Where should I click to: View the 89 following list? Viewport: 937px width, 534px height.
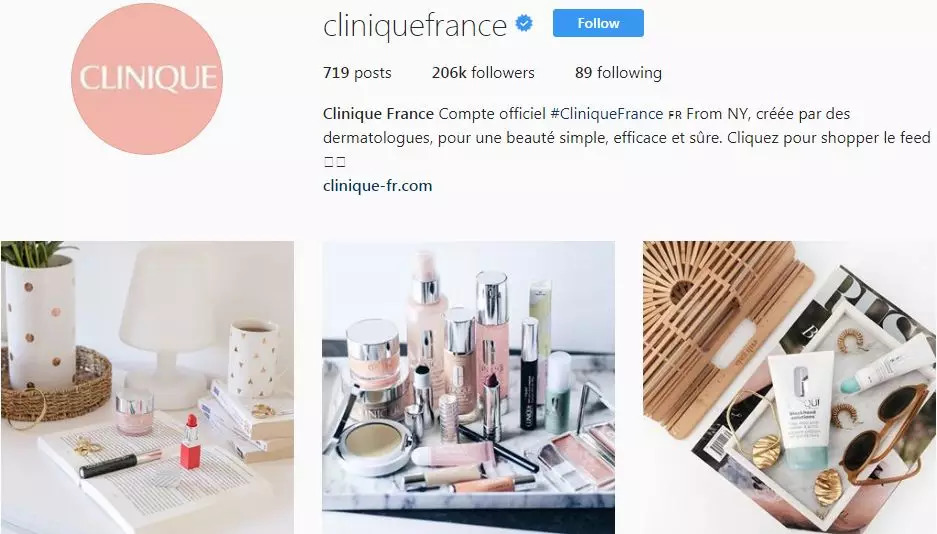[618, 73]
